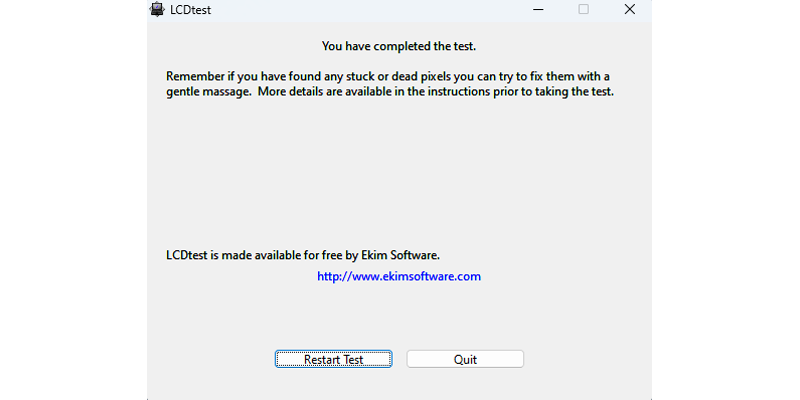Minimize the LCDtest window
This screenshot has height=400, width=800.
click(537, 10)
